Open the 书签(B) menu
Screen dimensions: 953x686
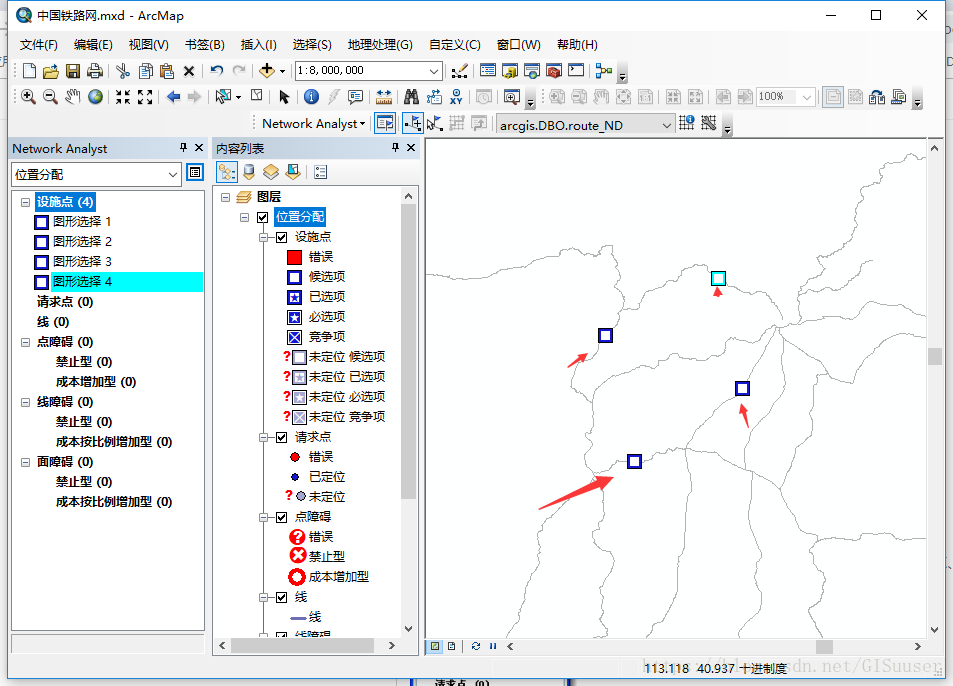[x=204, y=45]
